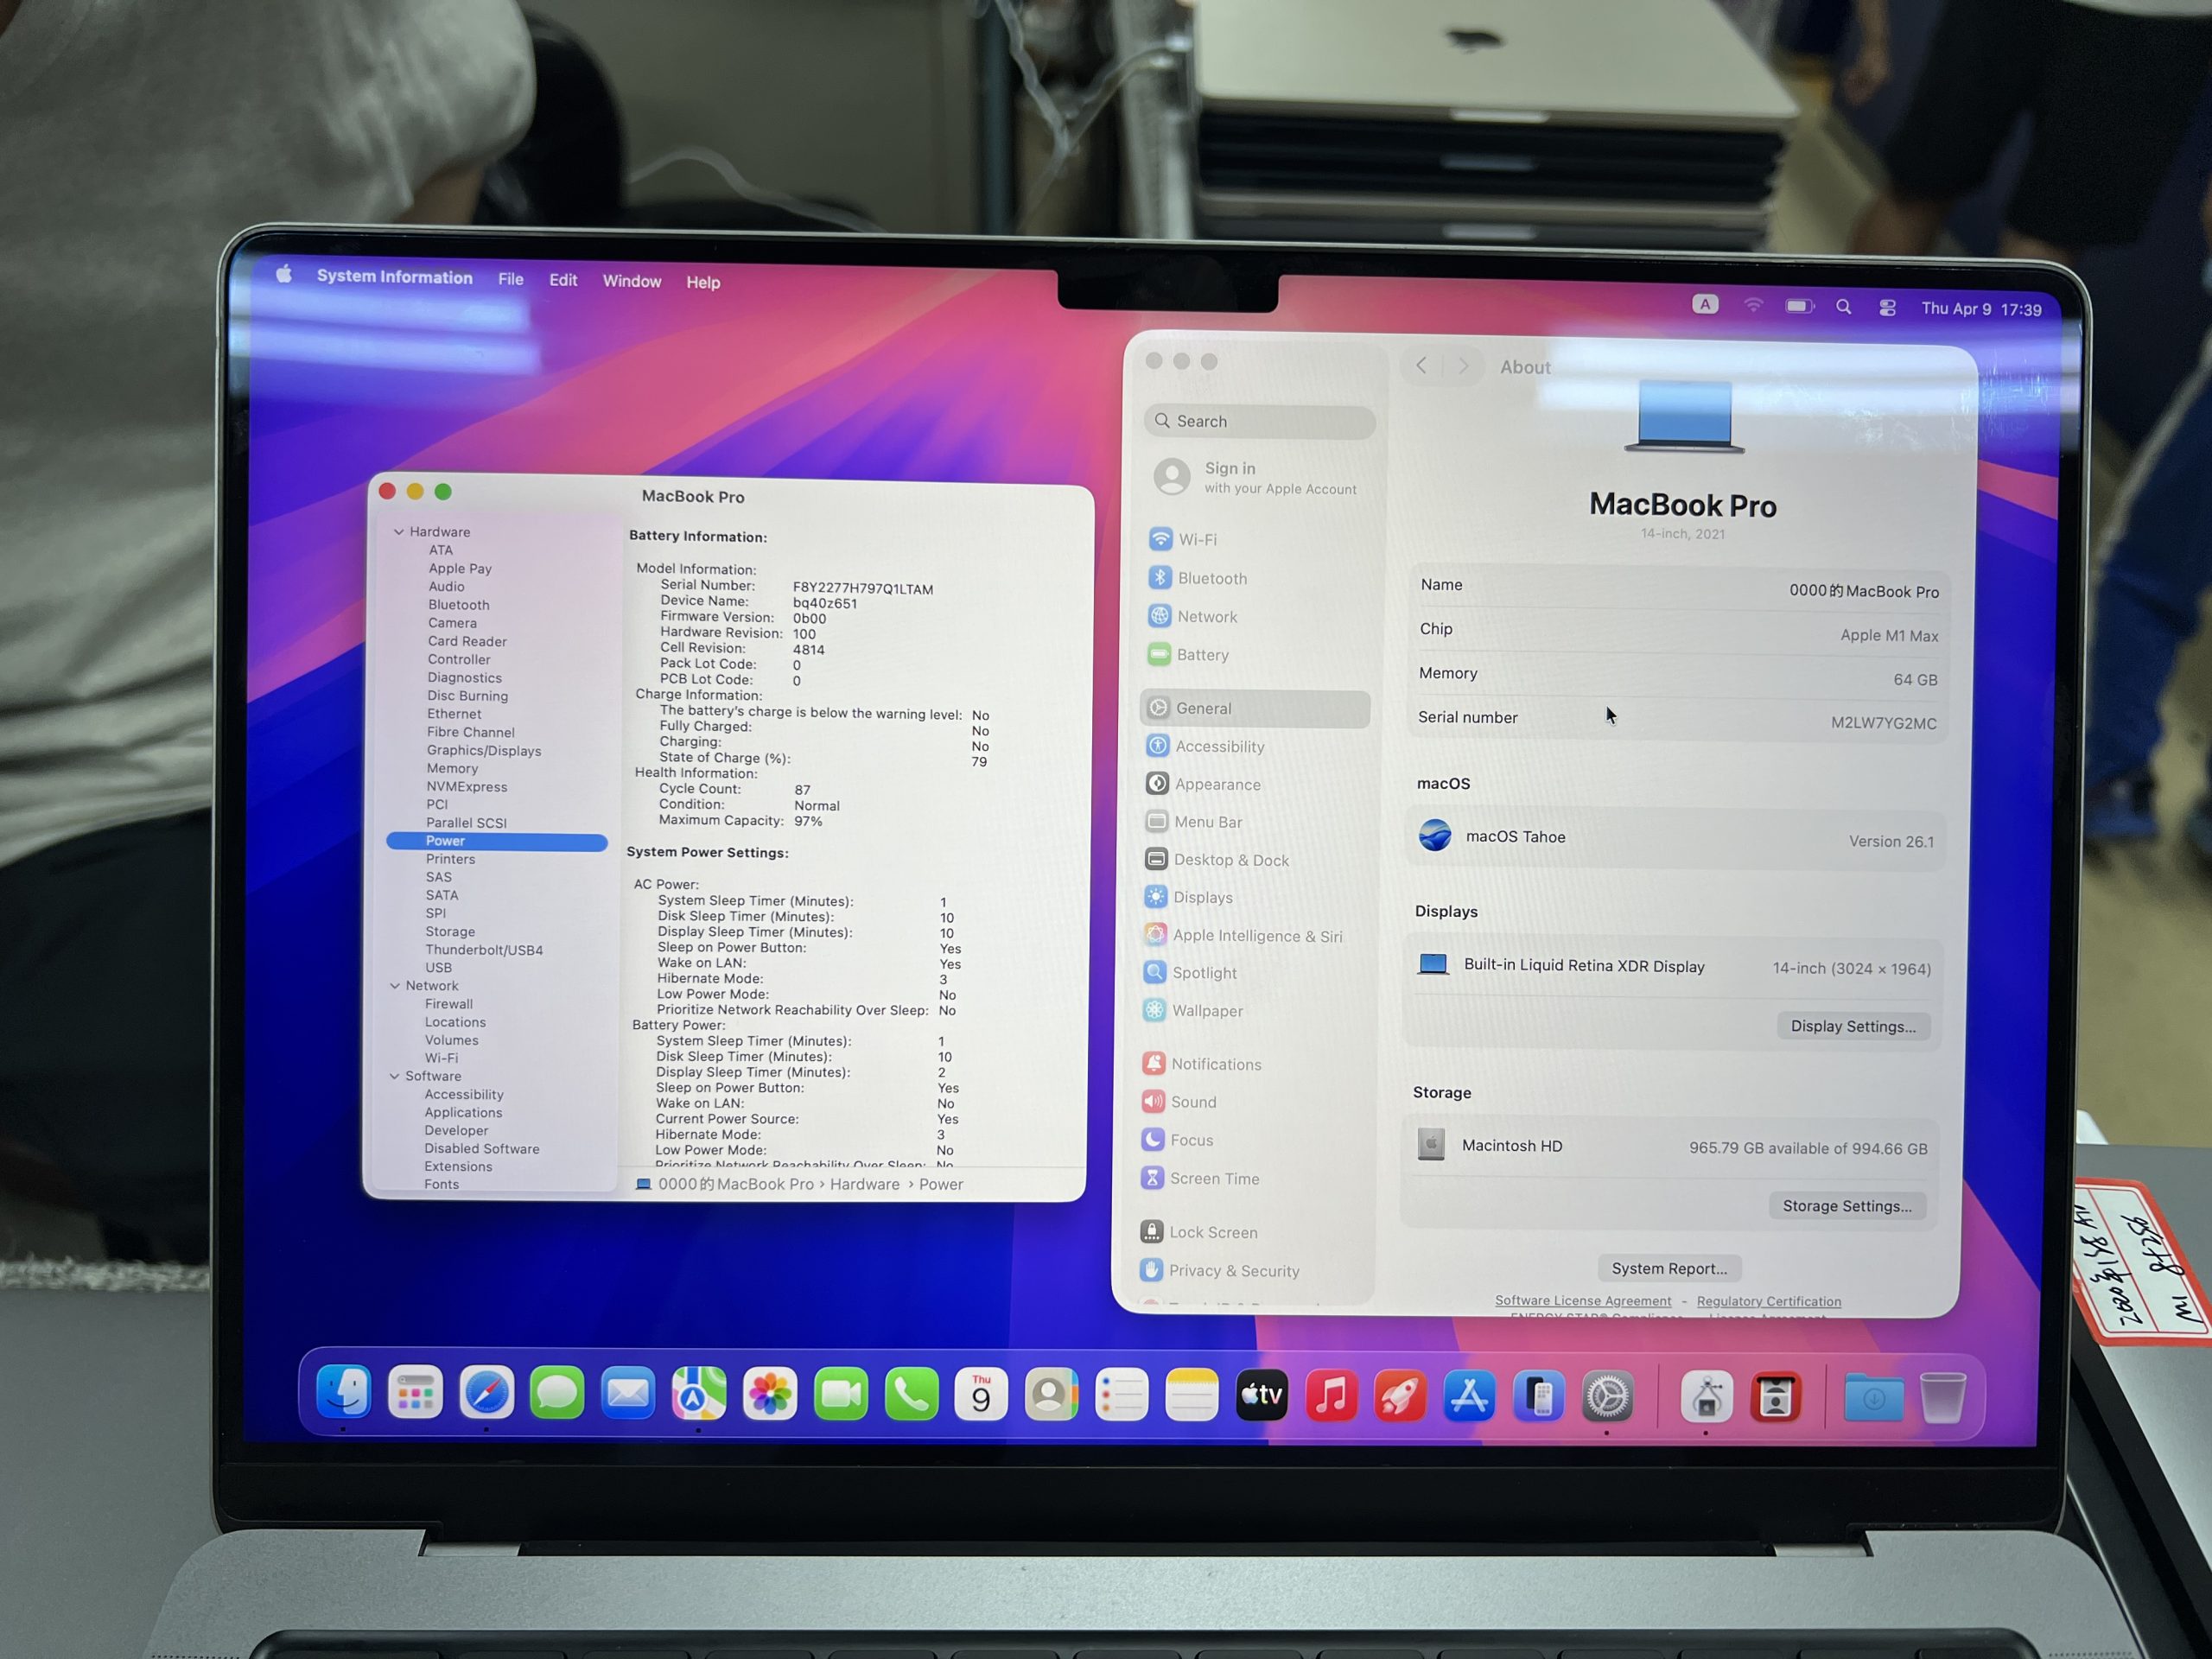Viewport: 2212px width, 1659px height.
Task: Open the Window menu
Action: [x=631, y=282]
